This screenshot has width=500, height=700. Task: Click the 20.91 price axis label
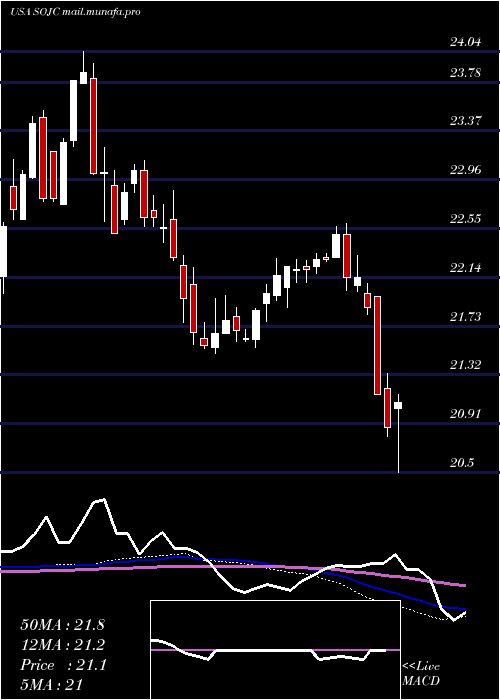(x=466, y=414)
